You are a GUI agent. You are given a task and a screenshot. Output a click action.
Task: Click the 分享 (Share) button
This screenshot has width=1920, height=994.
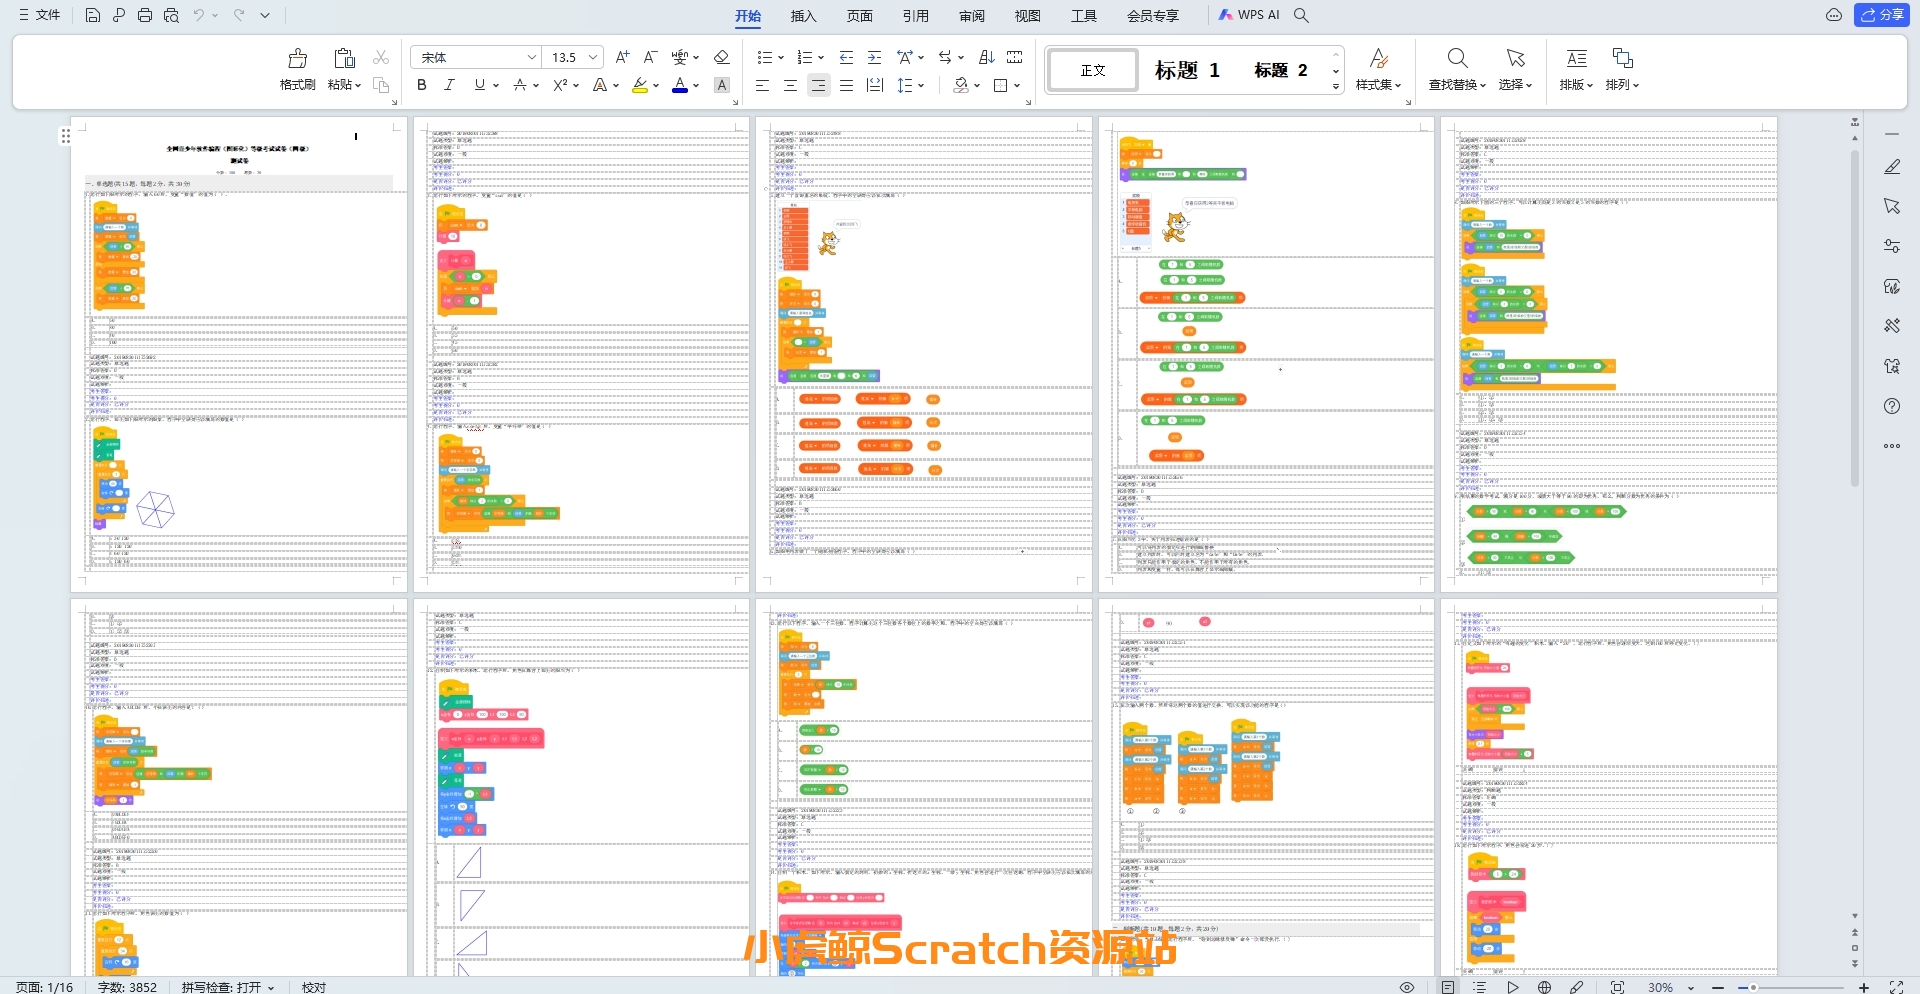pos(1882,15)
